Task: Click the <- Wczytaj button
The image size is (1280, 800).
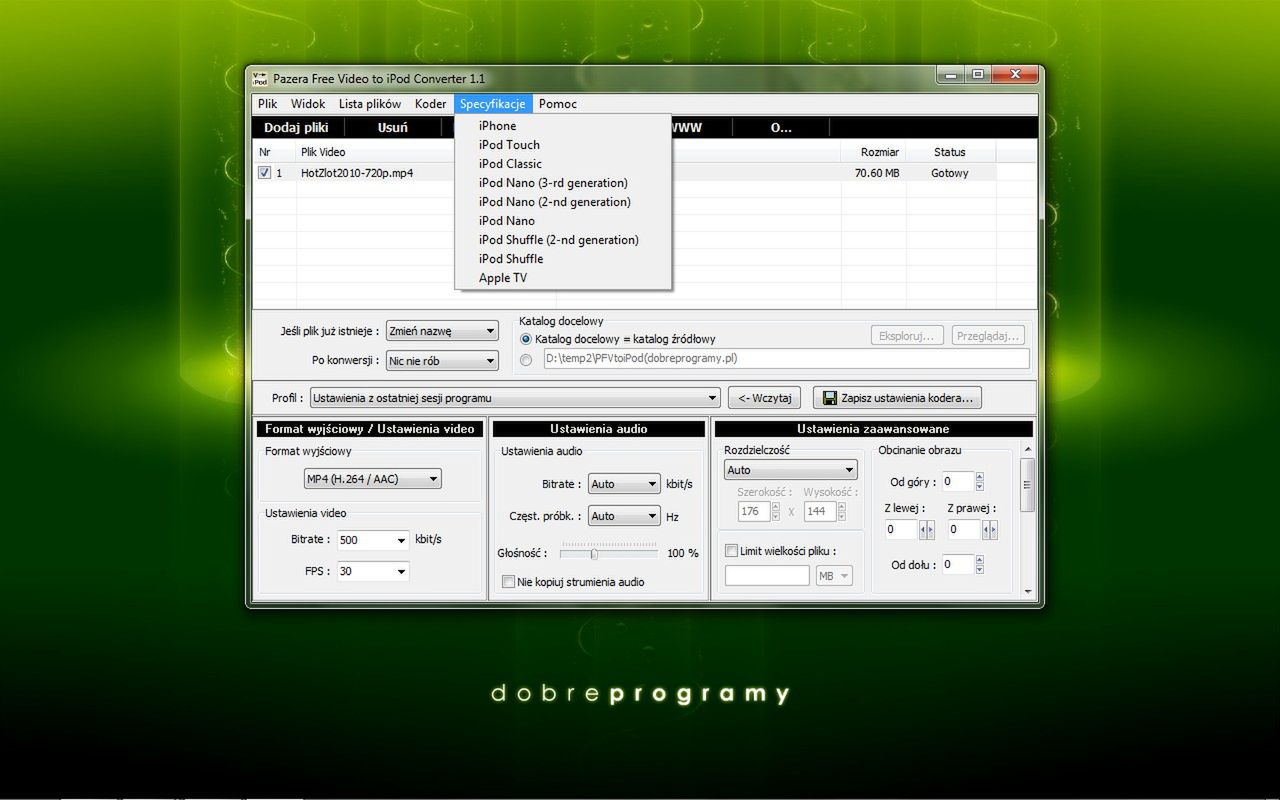Action: [764, 398]
